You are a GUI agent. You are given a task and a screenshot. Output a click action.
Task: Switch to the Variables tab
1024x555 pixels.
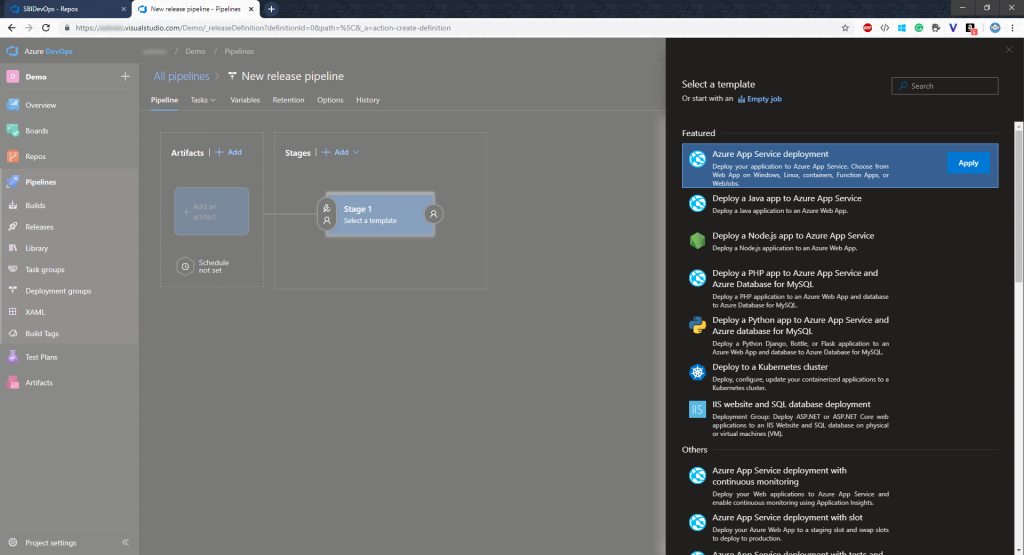(x=245, y=100)
